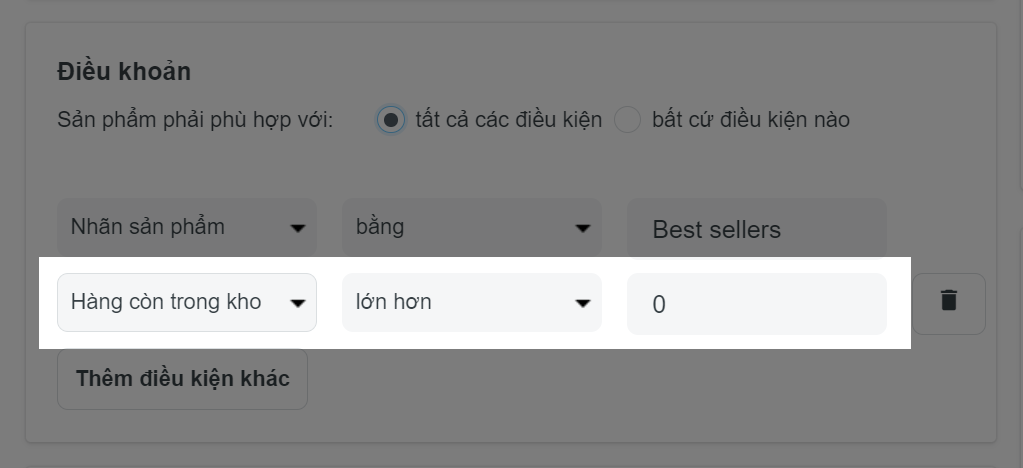Focus the 'Best sellers' value field

[x=757, y=228]
